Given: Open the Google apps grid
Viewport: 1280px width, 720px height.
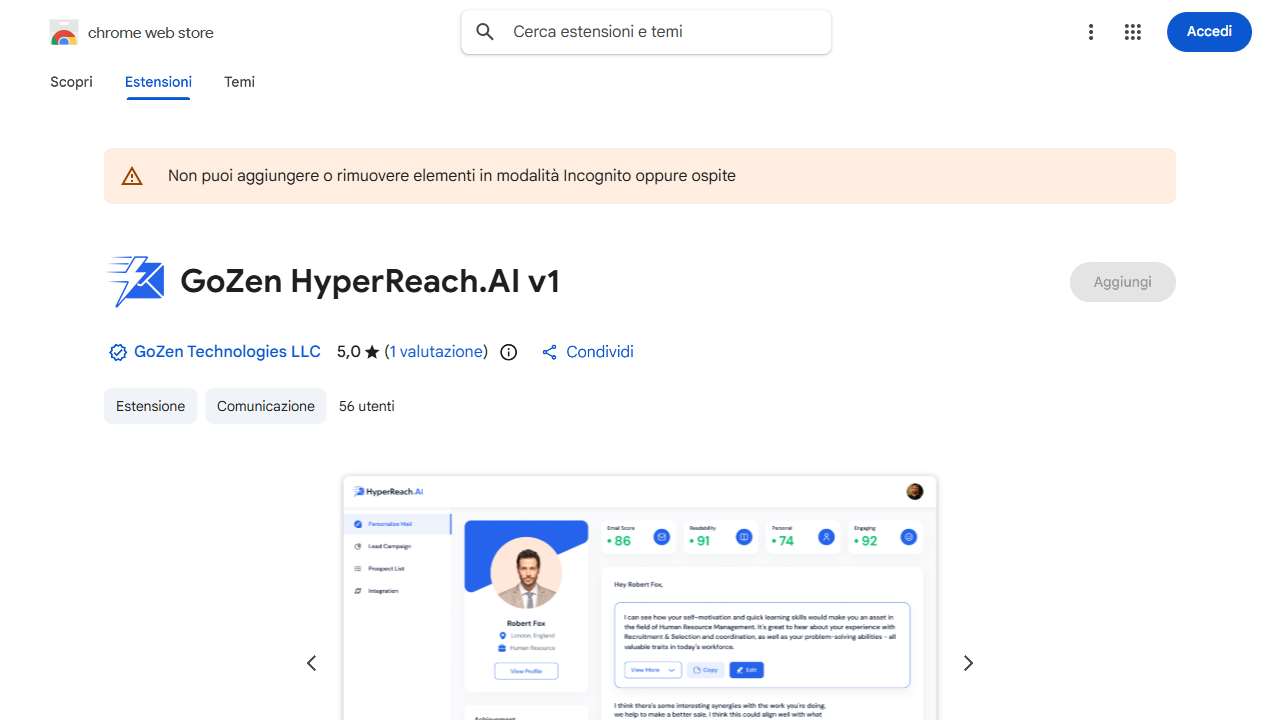Looking at the screenshot, I should (1133, 32).
